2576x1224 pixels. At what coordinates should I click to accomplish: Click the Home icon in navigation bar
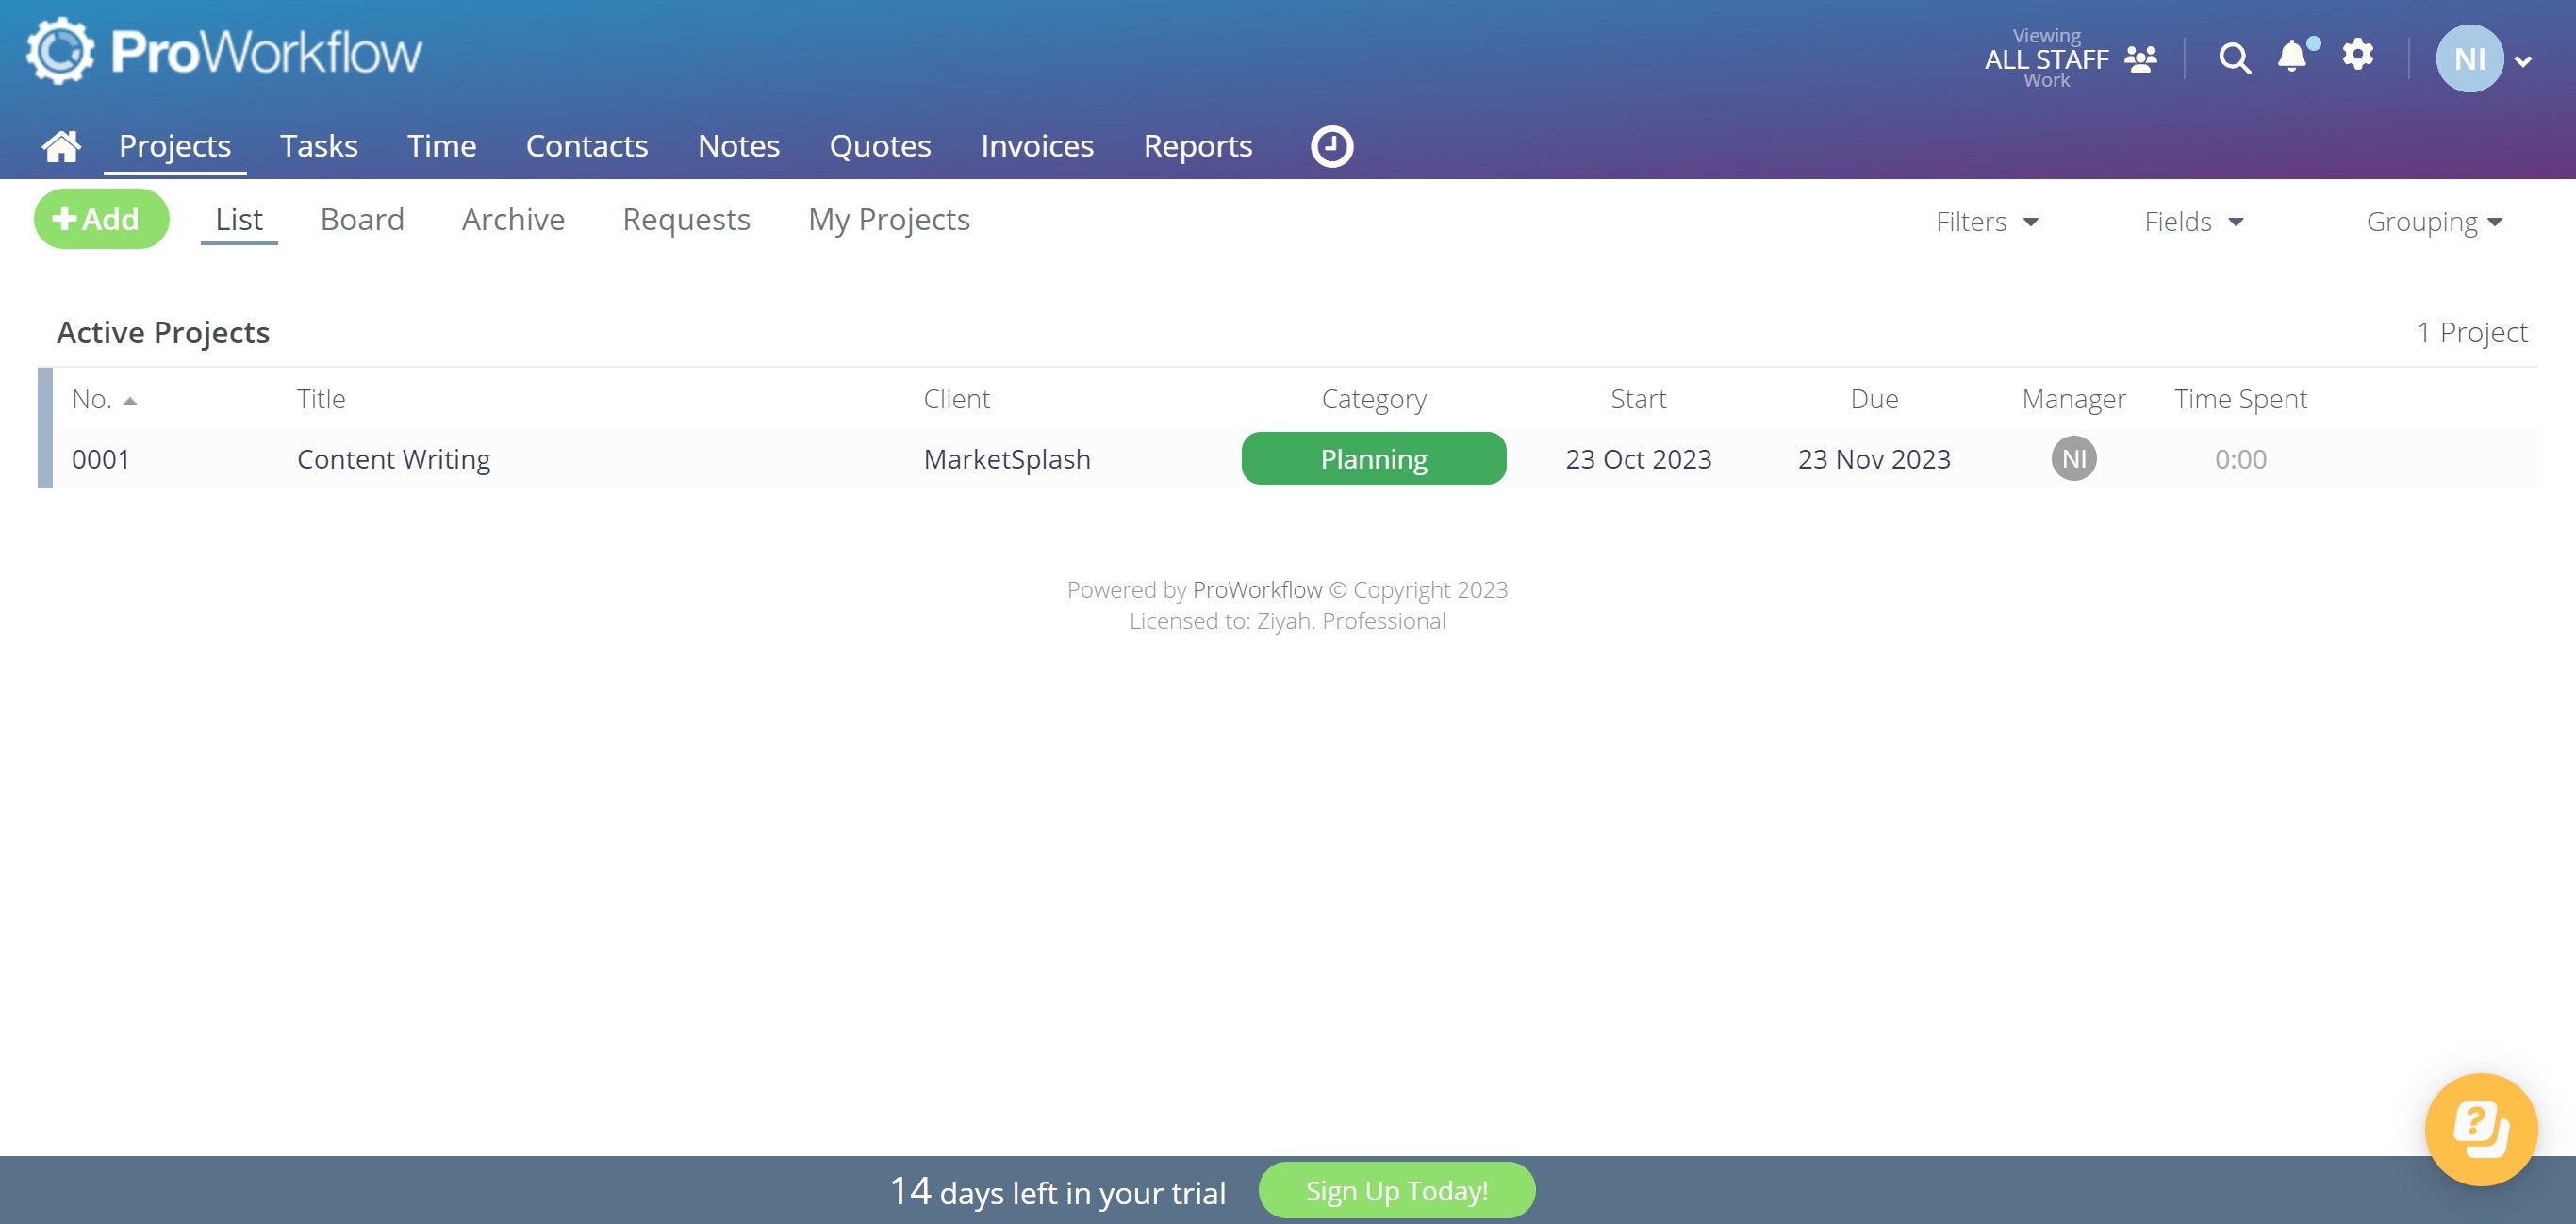coord(61,146)
